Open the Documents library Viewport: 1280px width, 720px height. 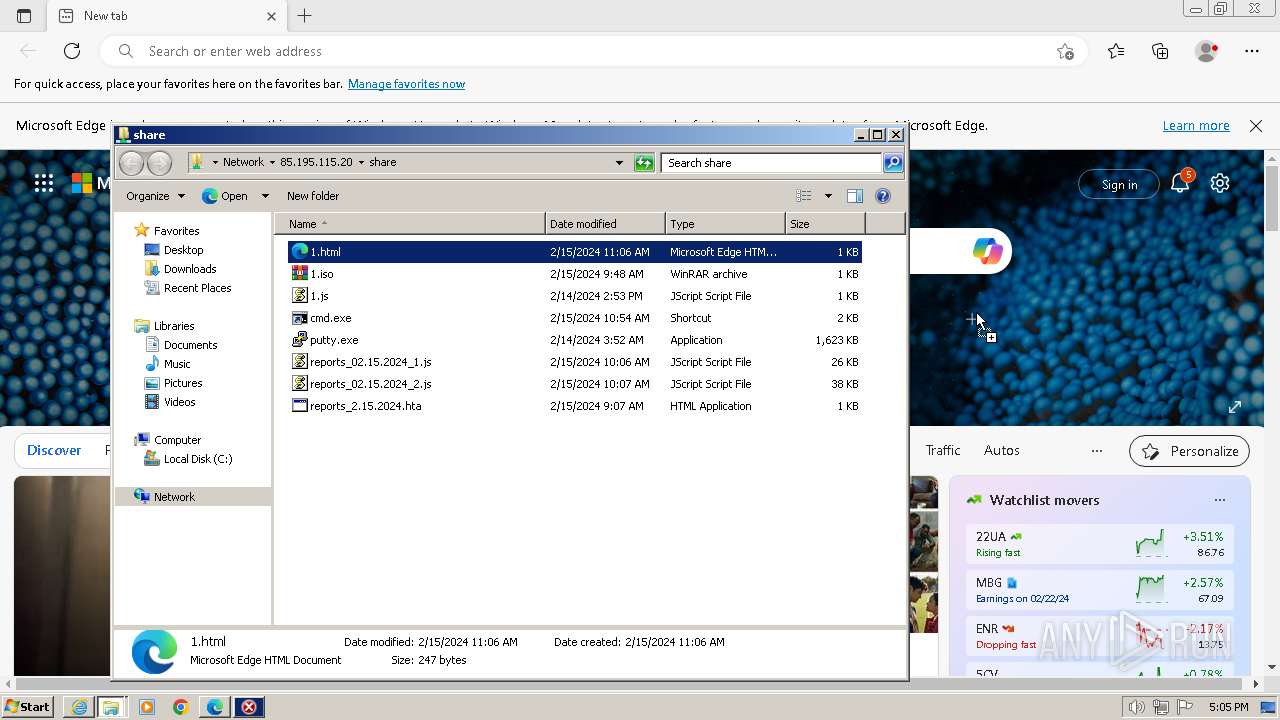(x=190, y=345)
